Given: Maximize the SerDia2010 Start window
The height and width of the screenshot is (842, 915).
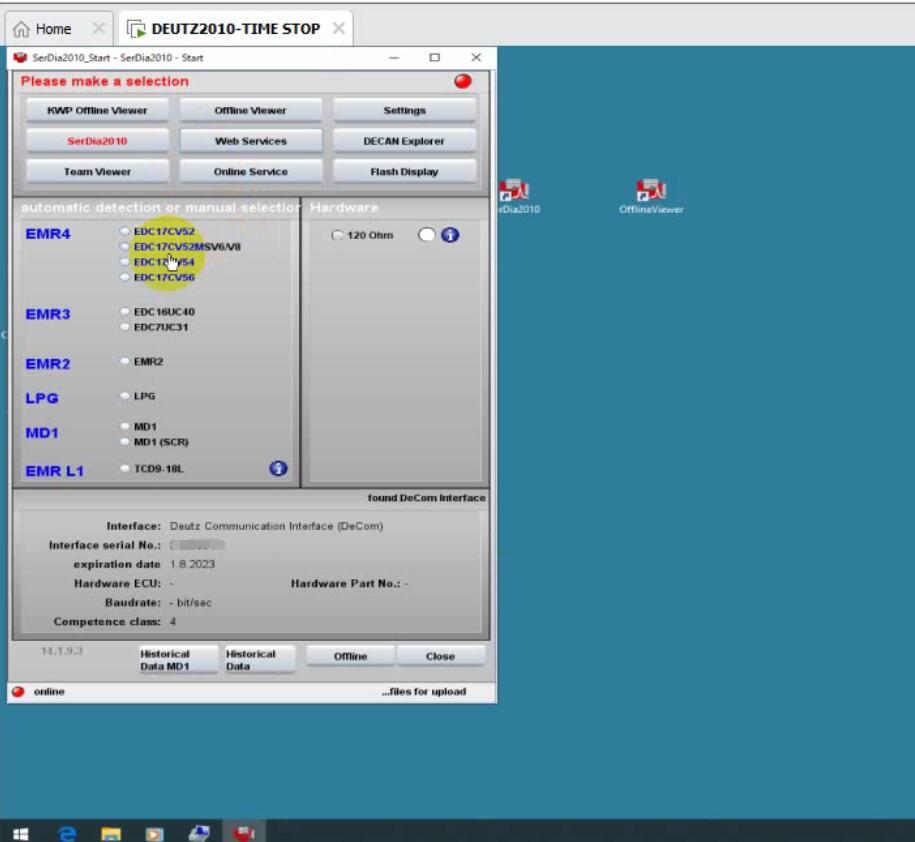Looking at the screenshot, I should 435,57.
